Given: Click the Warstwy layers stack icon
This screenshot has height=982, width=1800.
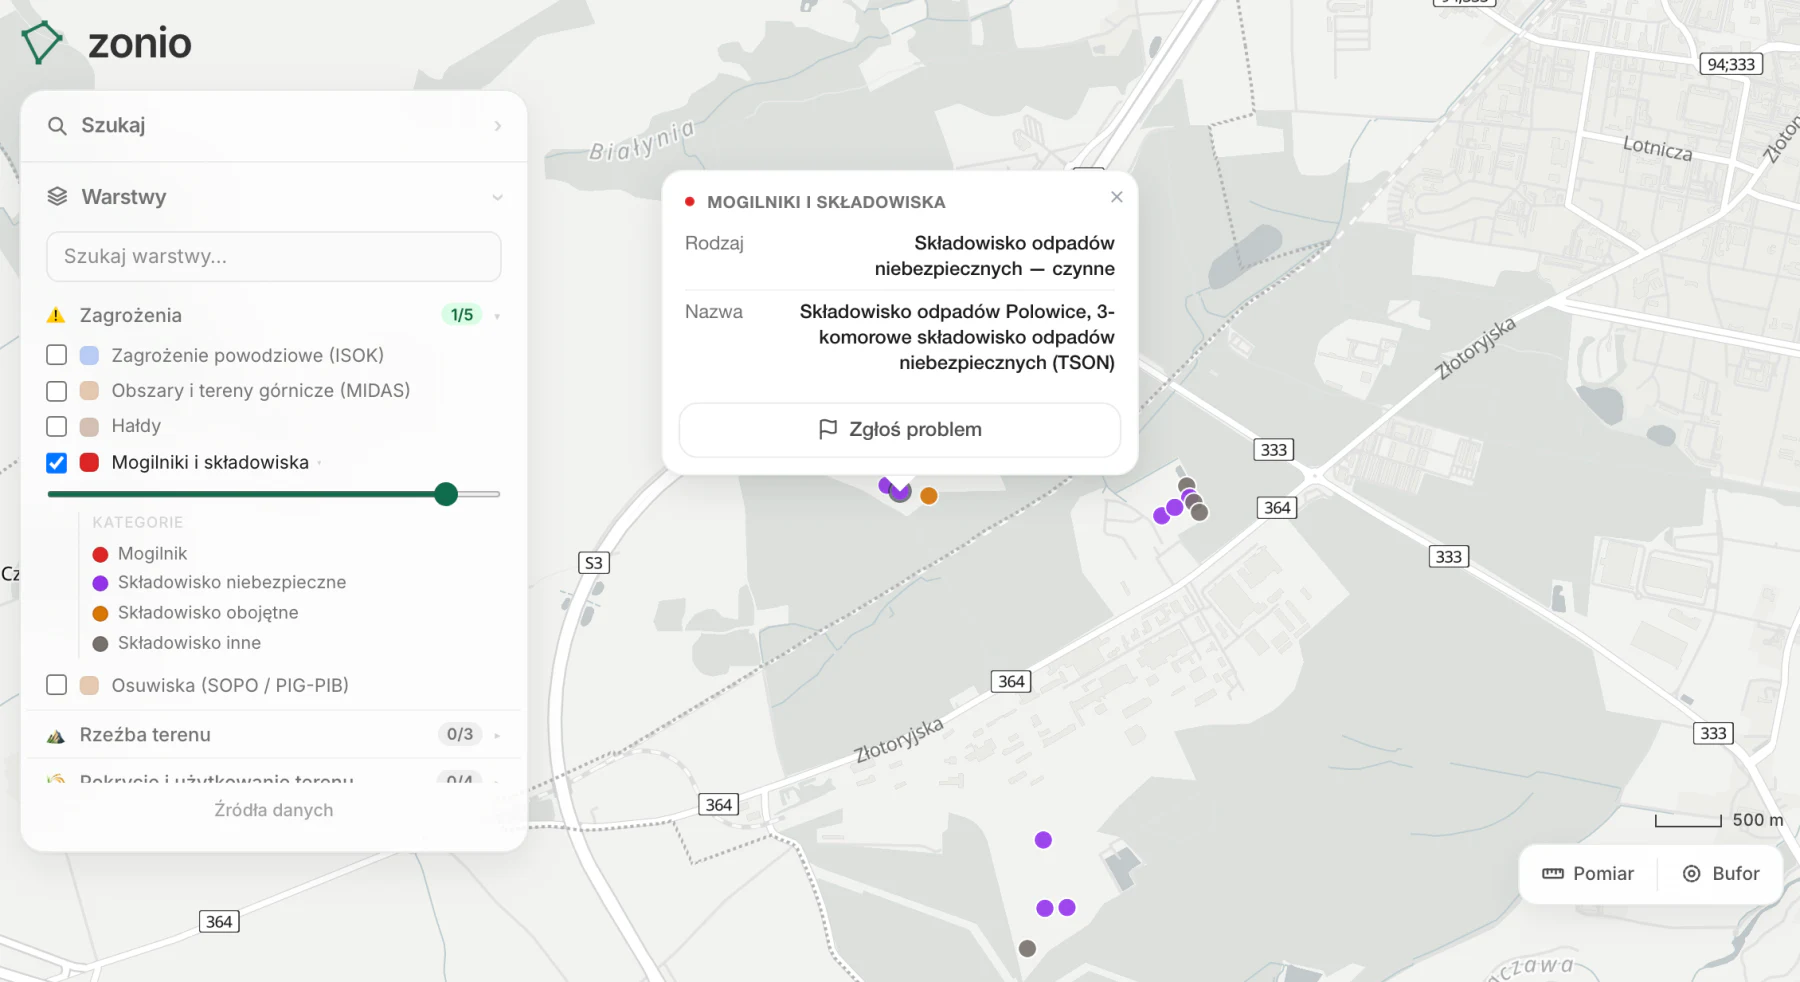Looking at the screenshot, I should [57, 197].
